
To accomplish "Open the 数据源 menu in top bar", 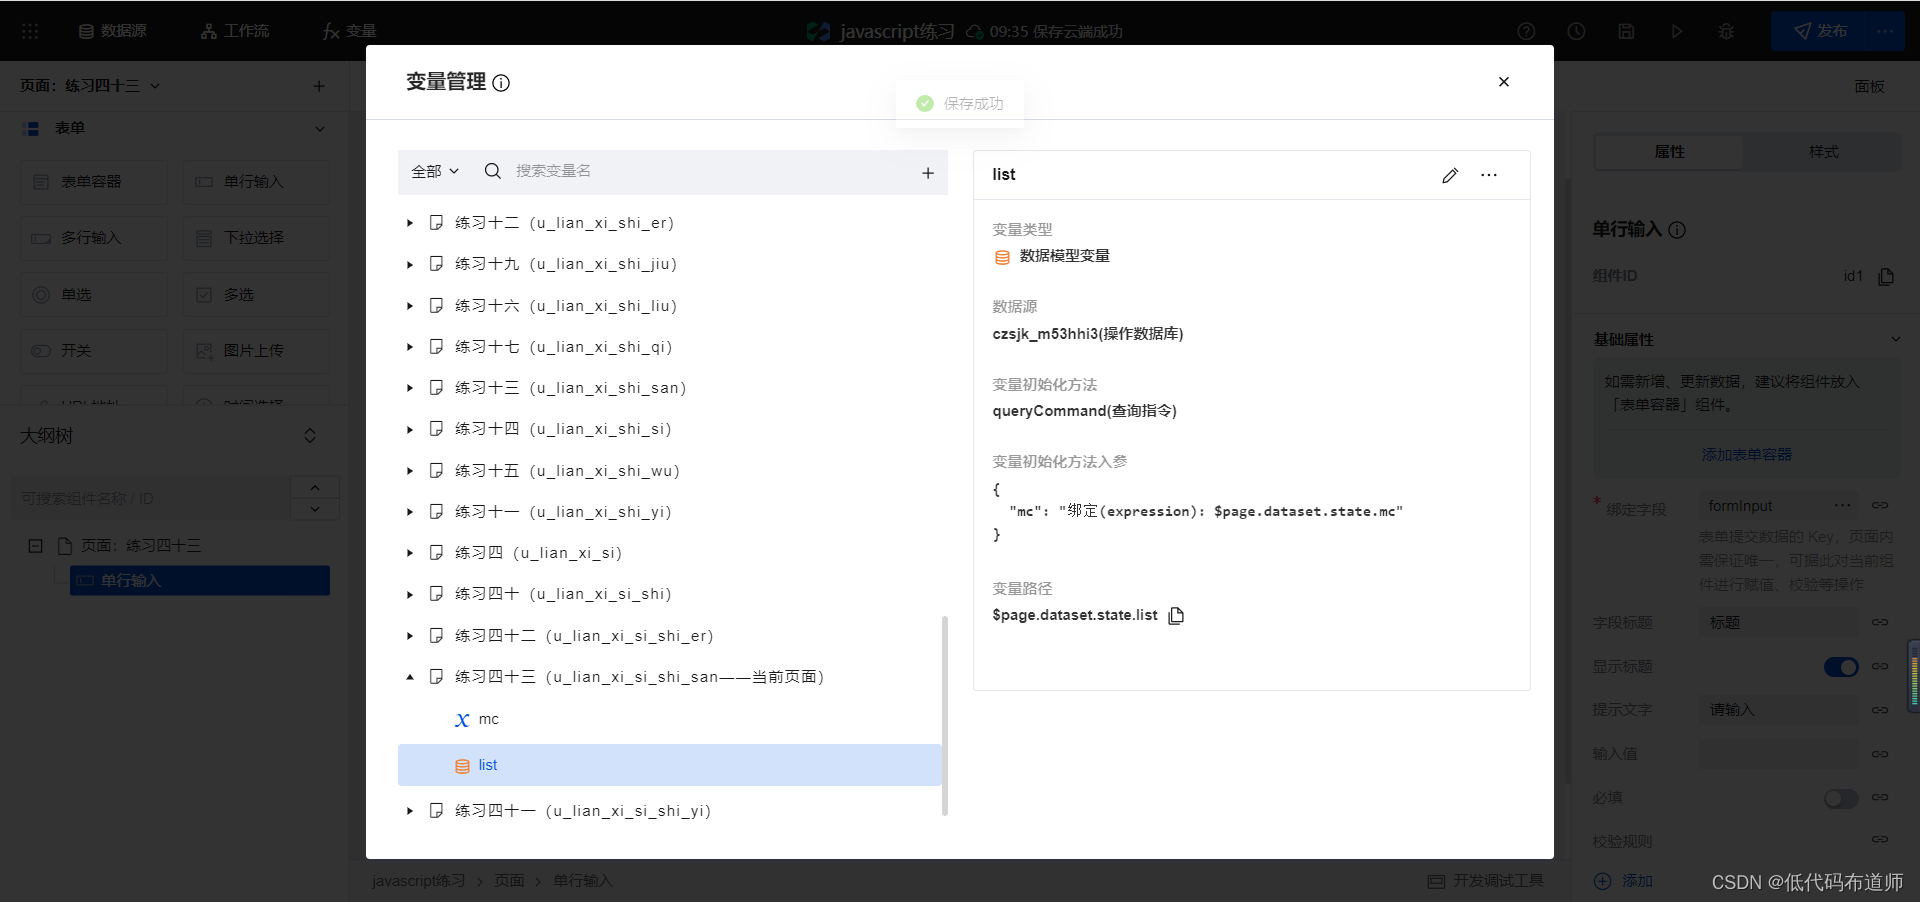I will [112, 31].
